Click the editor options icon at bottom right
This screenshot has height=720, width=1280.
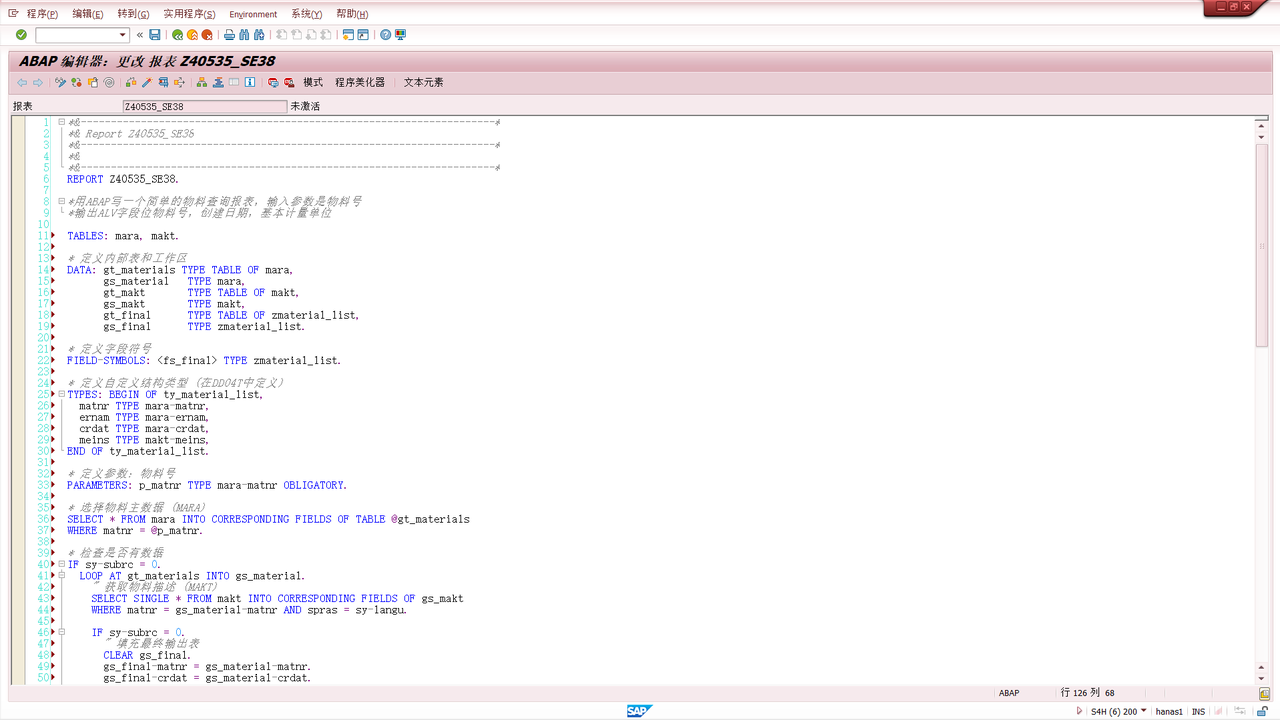click(1264, 693)
